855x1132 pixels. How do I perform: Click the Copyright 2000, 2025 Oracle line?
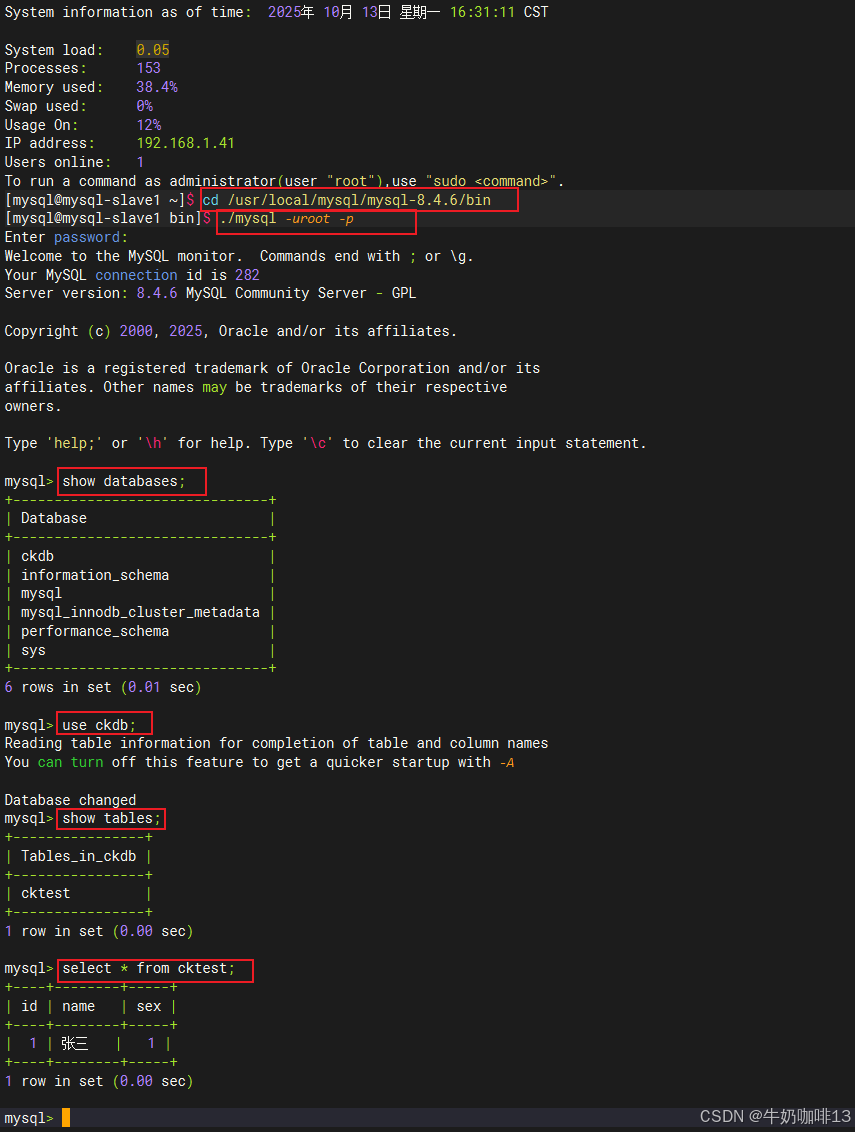click(230, 331)
